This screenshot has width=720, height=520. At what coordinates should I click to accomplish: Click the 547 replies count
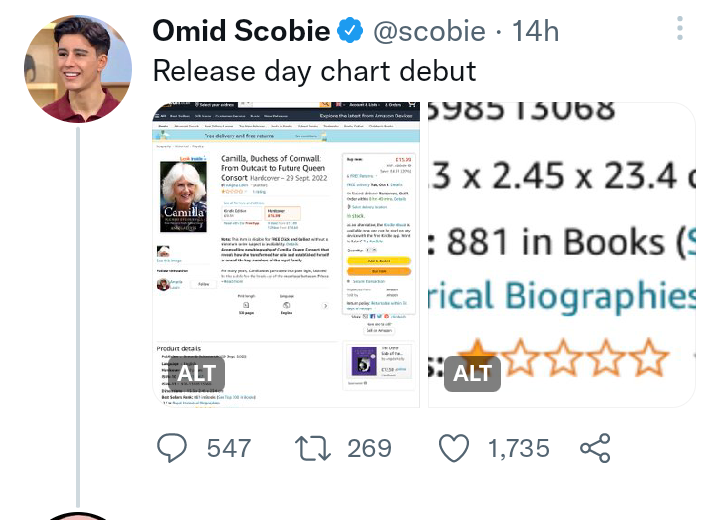229,447
